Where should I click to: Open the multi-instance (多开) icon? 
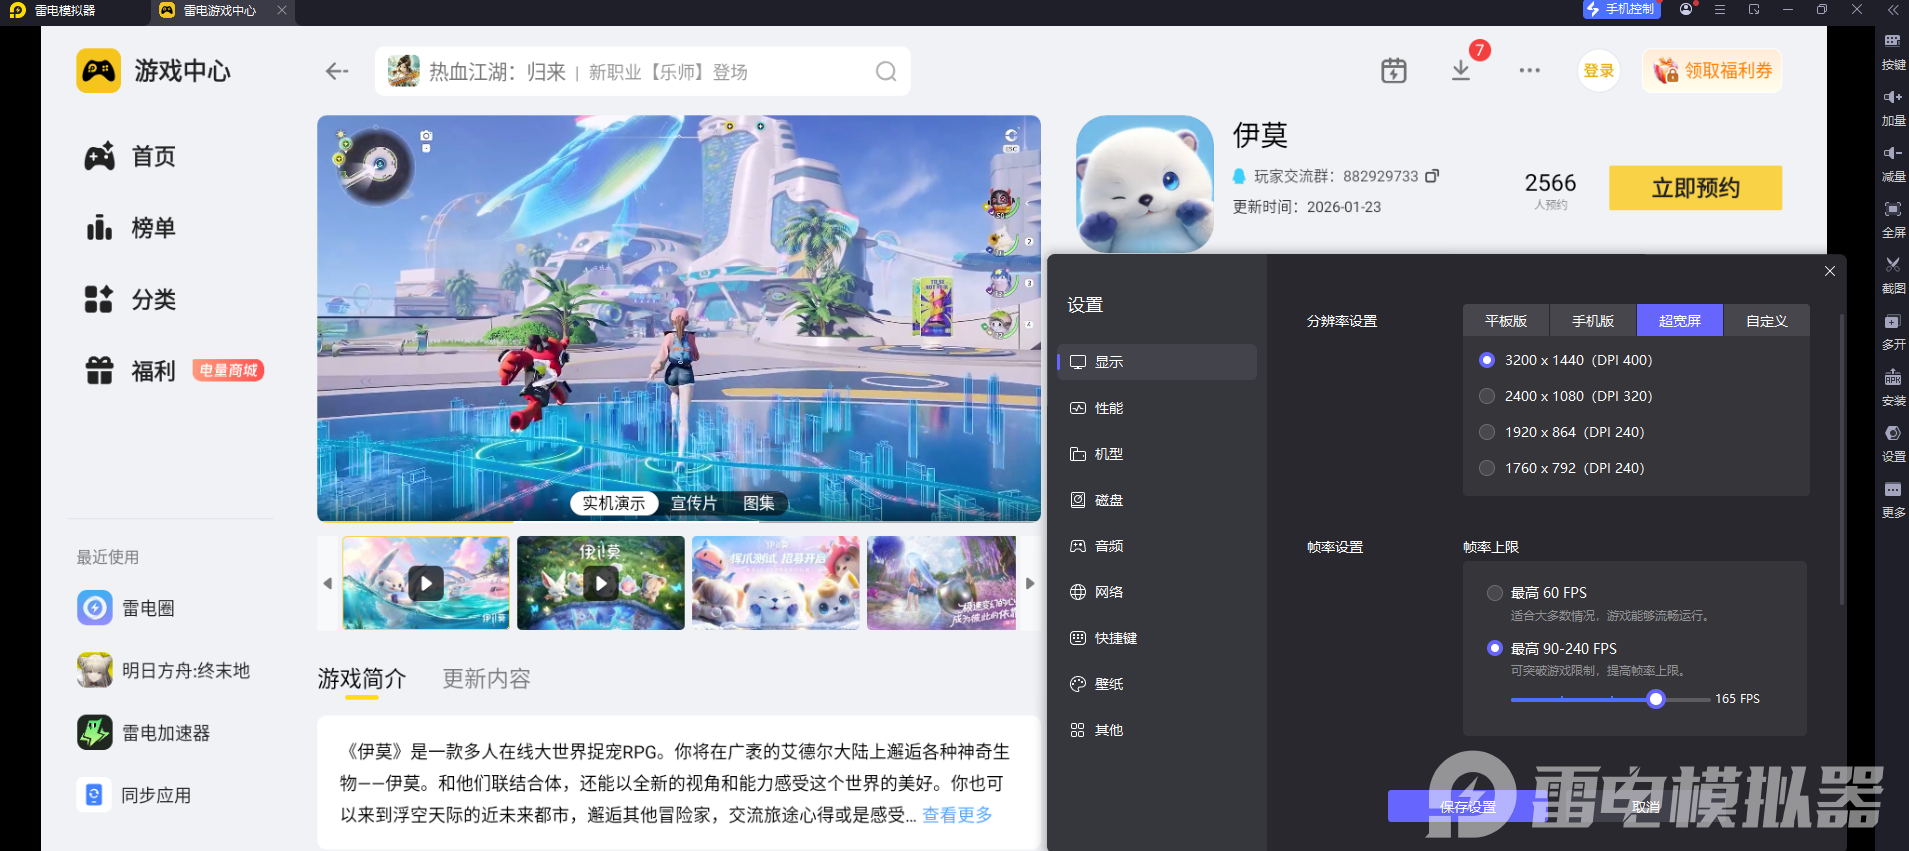point(1892,323)
